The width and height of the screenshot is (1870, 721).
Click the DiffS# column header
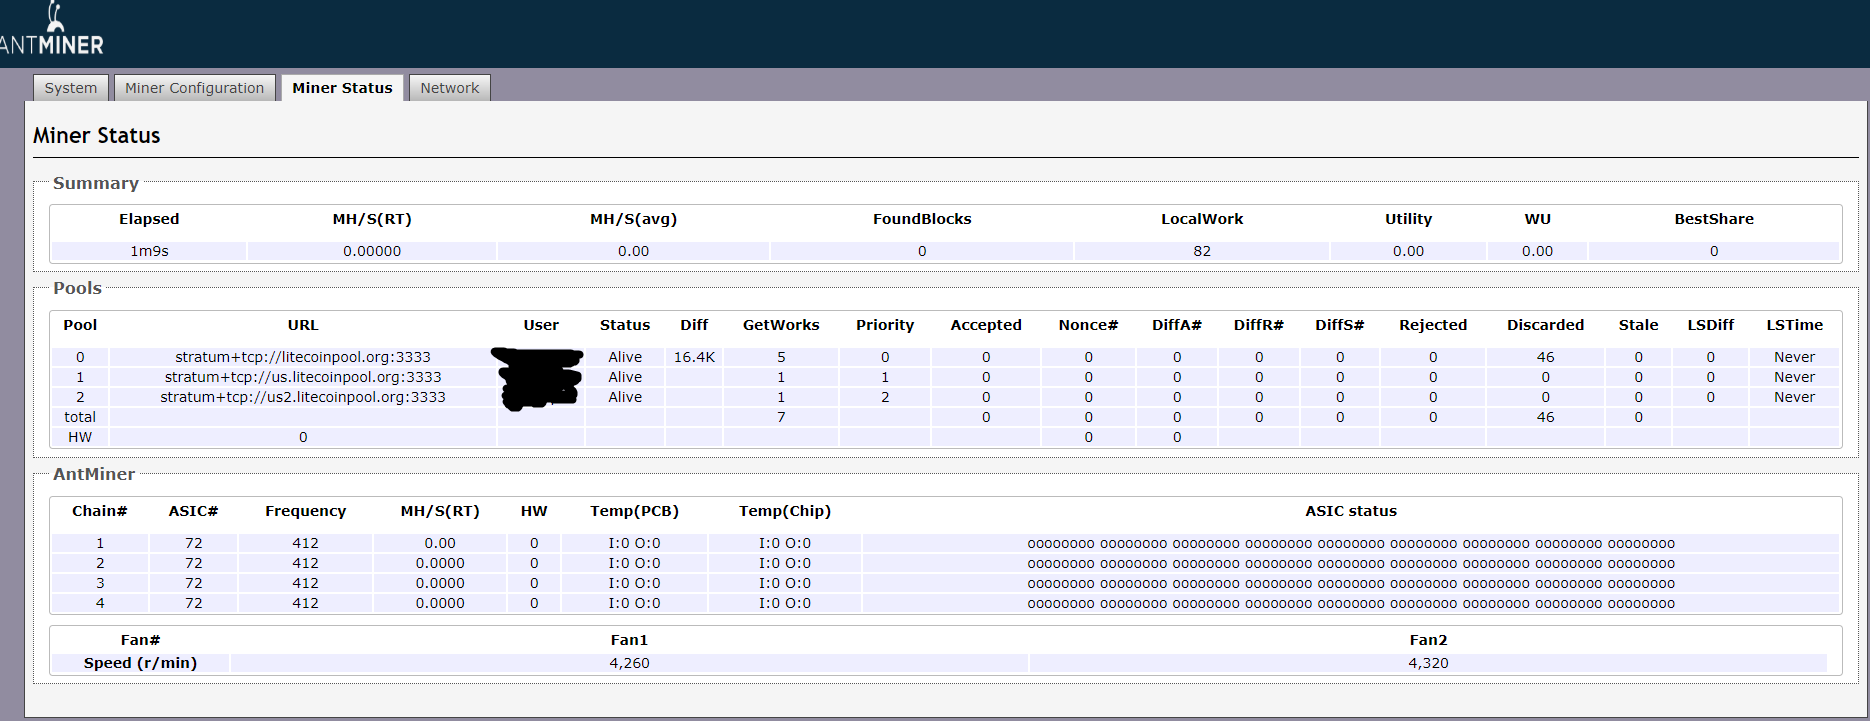click(1340, 325)
